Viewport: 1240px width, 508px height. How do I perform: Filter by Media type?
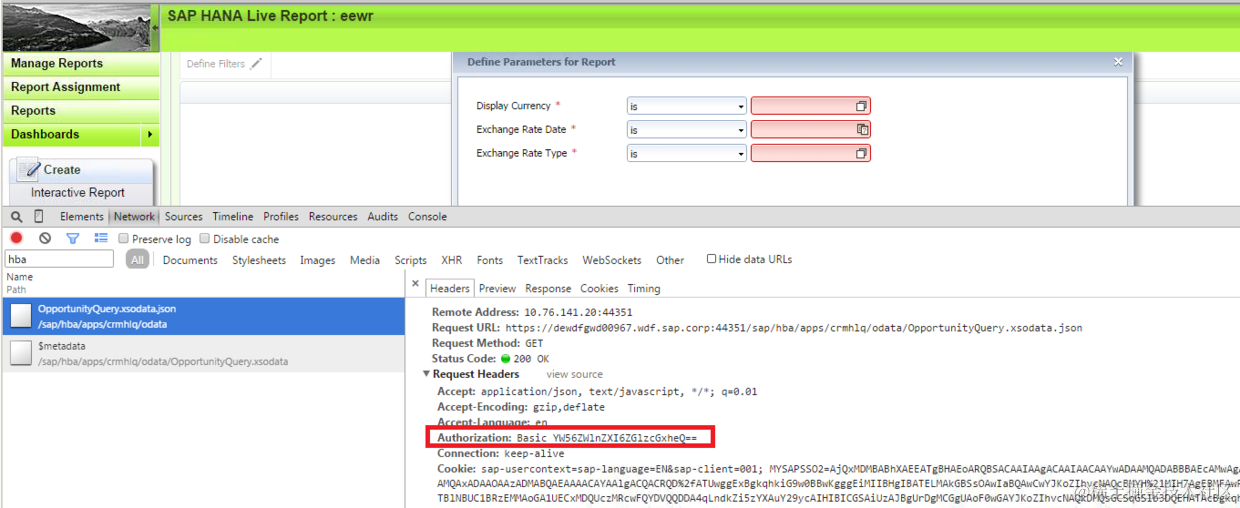pyautogui.click(x=365, y=260)
